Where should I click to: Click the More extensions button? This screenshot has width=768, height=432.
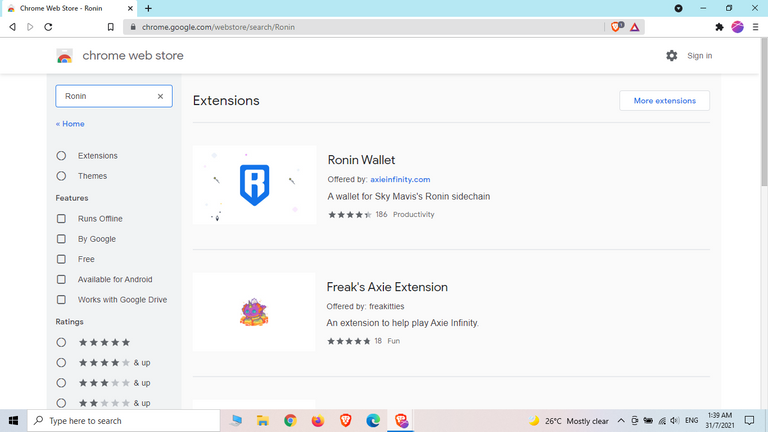click(x=664, y=100)
